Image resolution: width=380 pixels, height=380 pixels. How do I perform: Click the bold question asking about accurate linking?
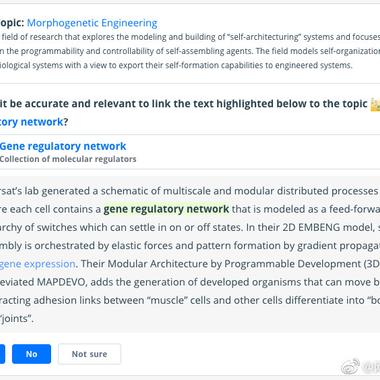pyautogui.click(x=190, y=113)
